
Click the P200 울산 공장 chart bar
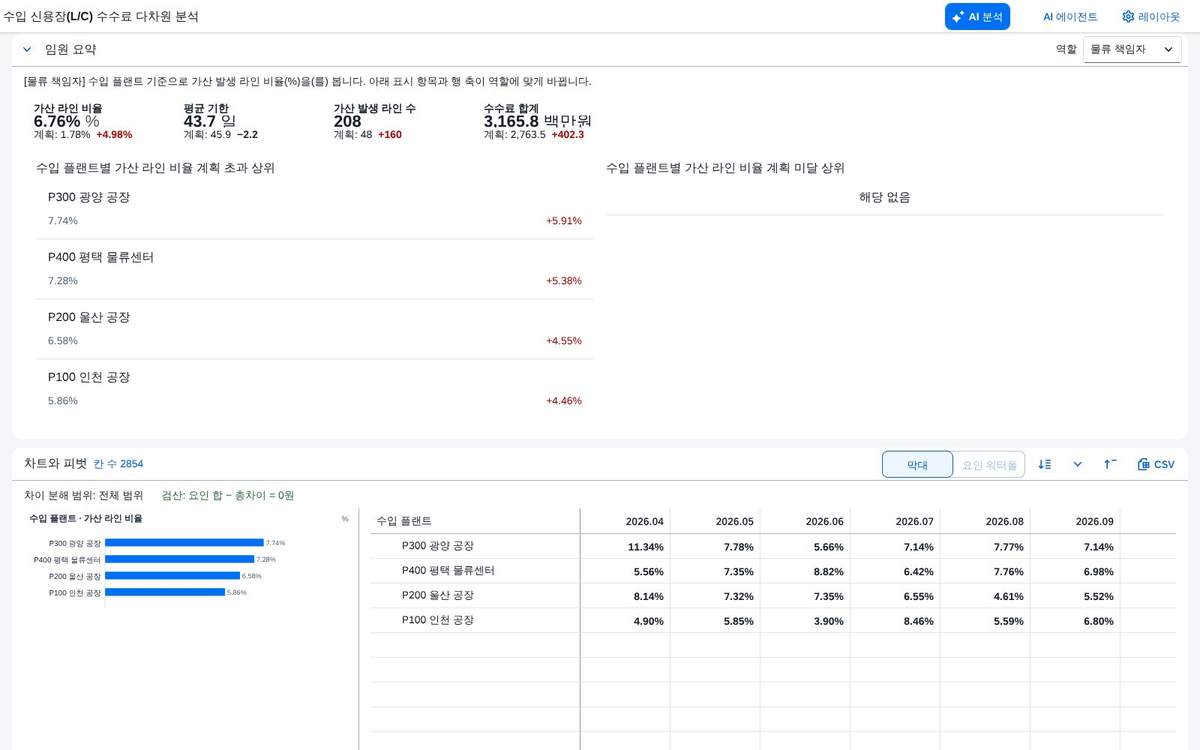[172, 576]
